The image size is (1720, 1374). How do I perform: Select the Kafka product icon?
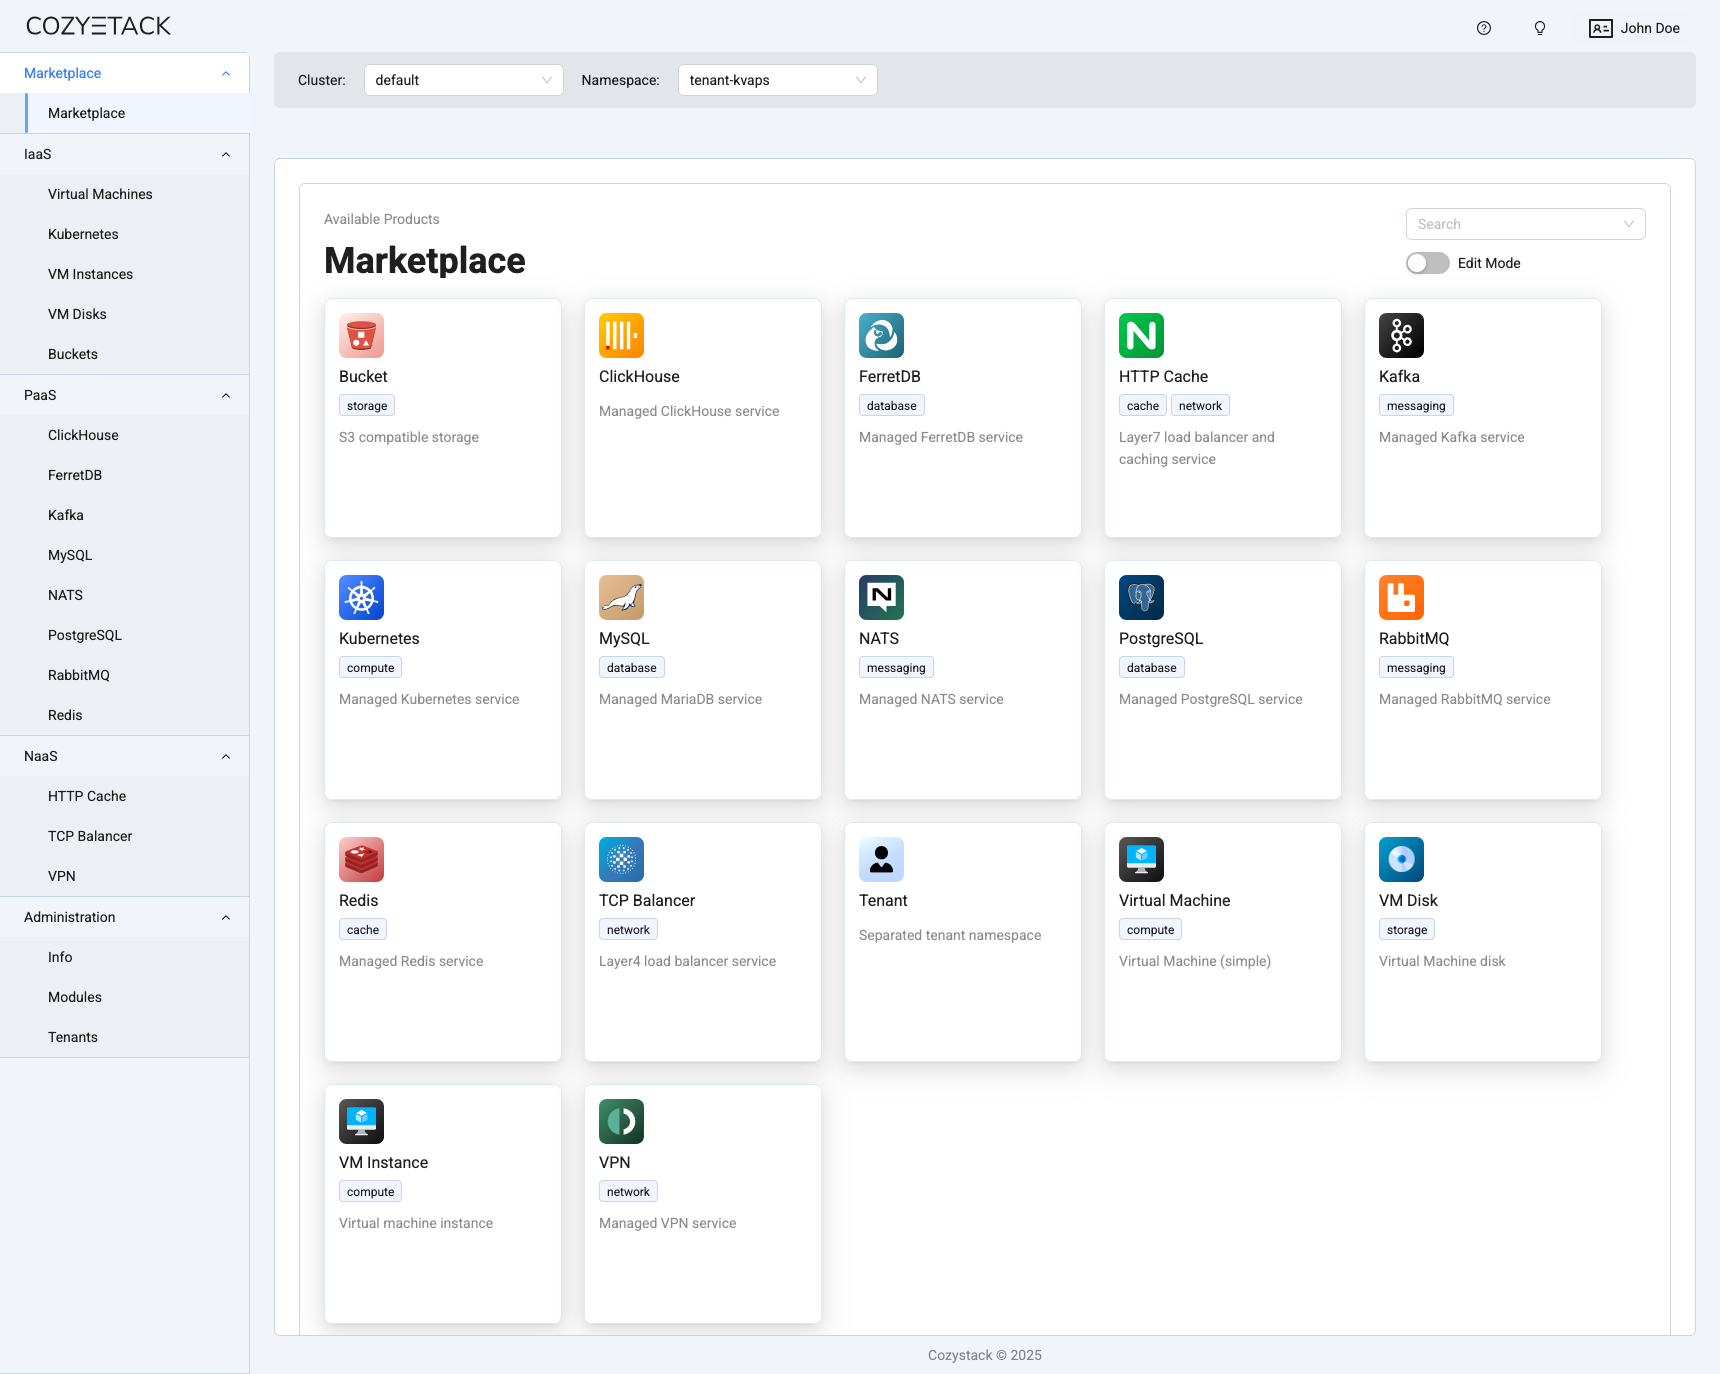click(x=1401, y=336)
